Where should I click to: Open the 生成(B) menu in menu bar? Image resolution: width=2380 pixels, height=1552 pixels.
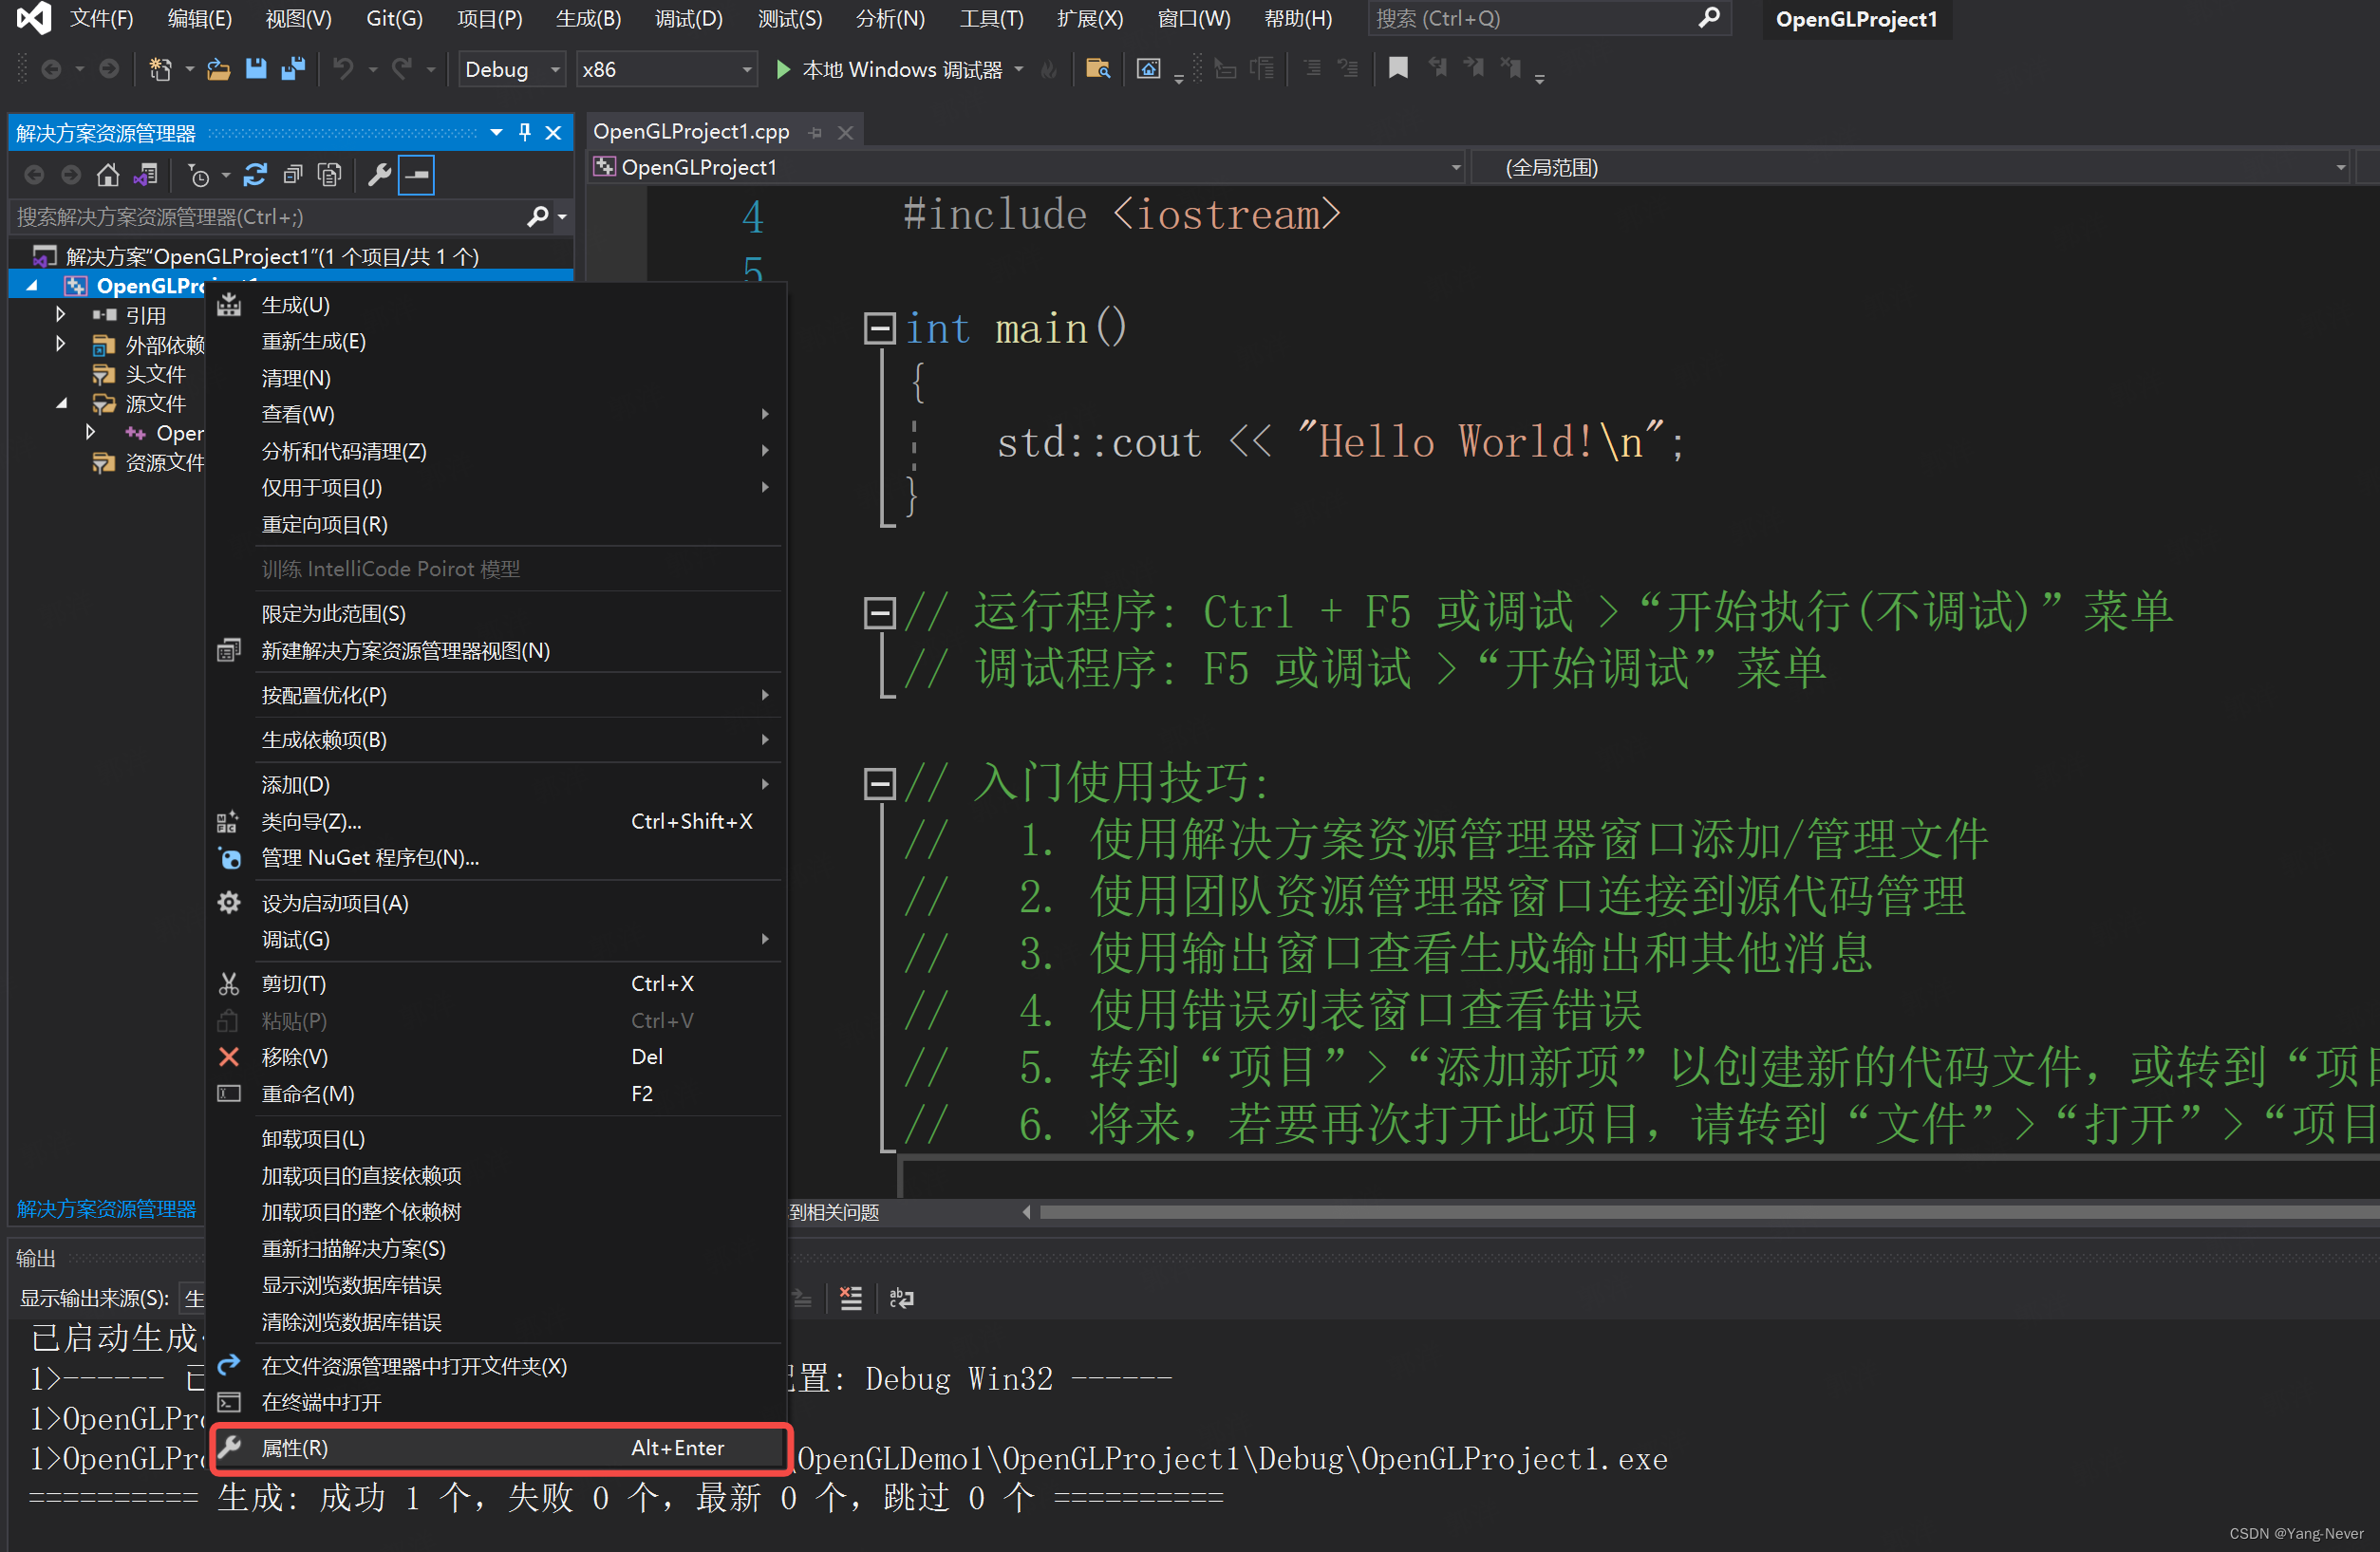[x=588, y=19]
